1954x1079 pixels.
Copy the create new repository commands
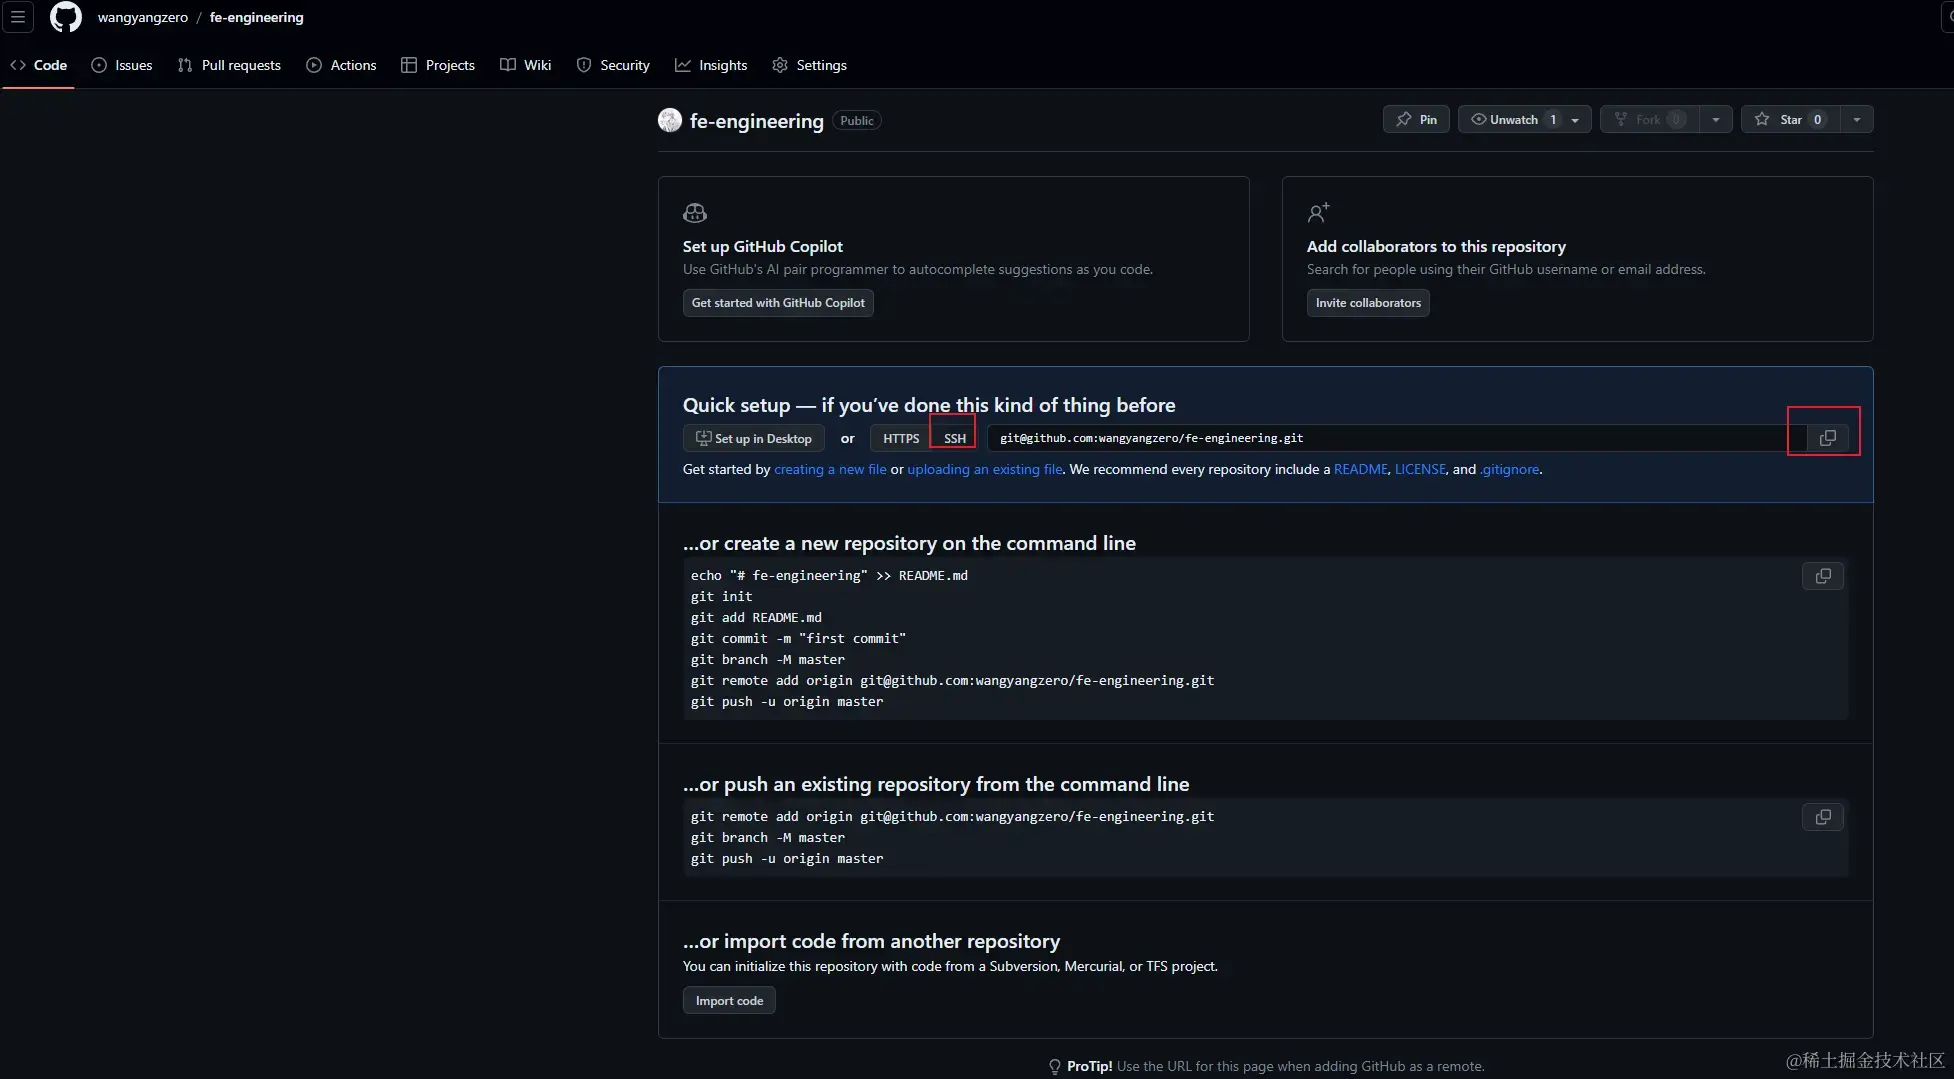pyautogui.click(x=1823, y=576)
